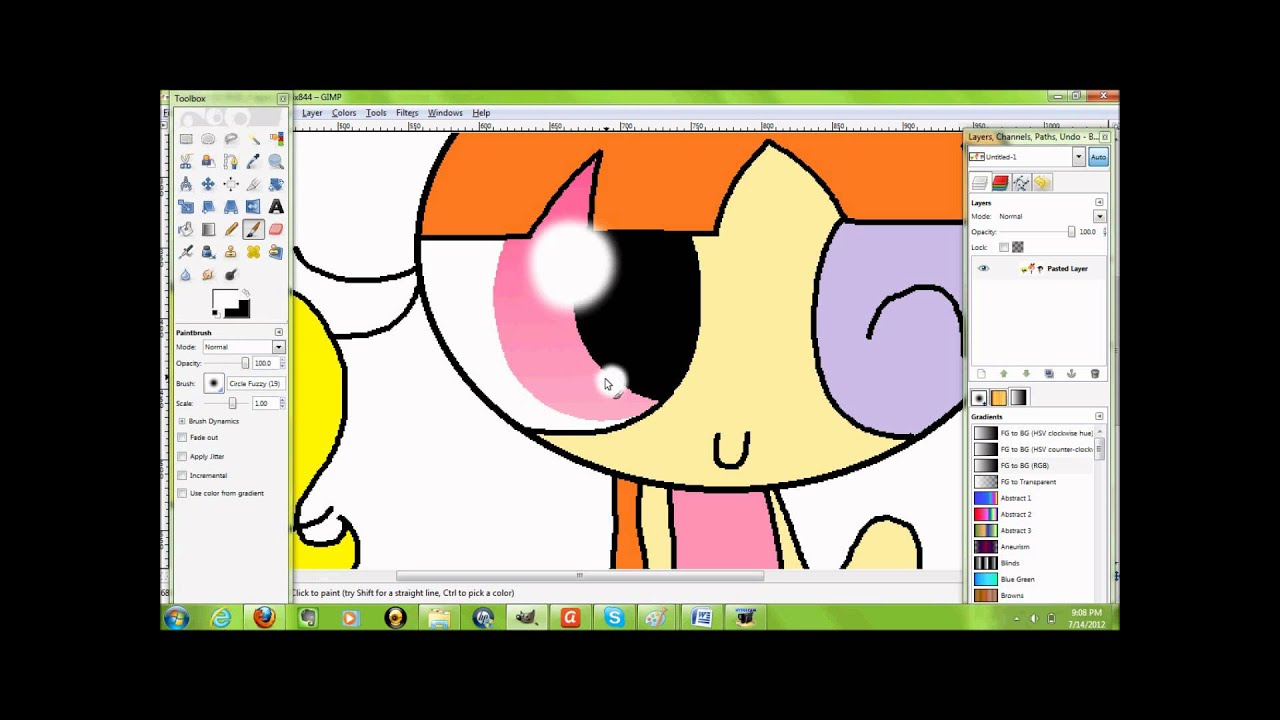Enable Use color from gradient checkbox
1280x720 pixels.
click(x=182, y=493)
